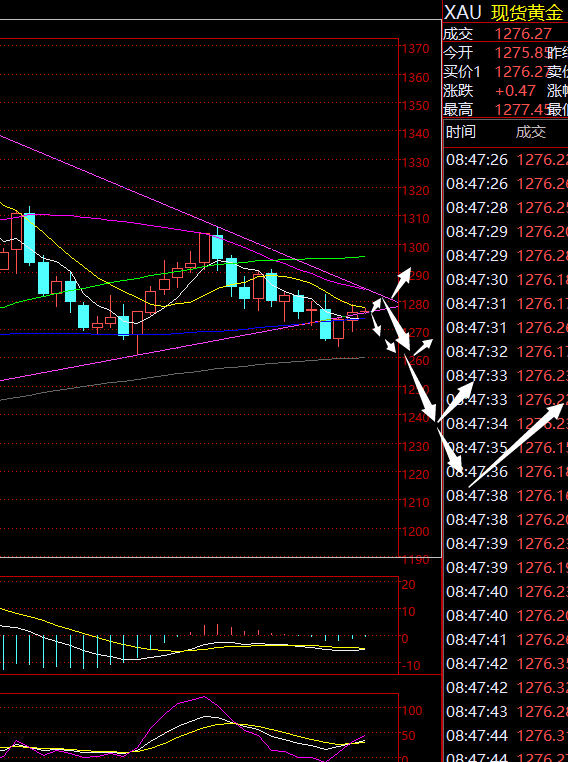Select the 08:47:30 trade record row
568x762 pixels.
tap(506, 279)
